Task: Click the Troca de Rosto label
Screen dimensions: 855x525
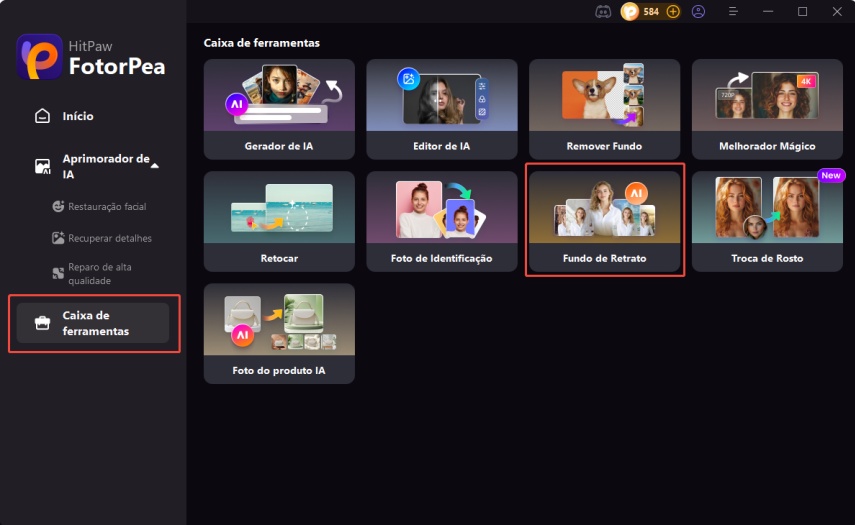Action: (767, 258)
